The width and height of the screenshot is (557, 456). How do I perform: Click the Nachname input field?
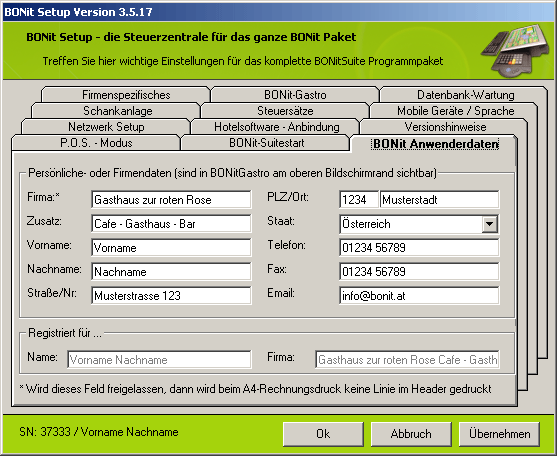pyautogui.click(x=171, y=271)
